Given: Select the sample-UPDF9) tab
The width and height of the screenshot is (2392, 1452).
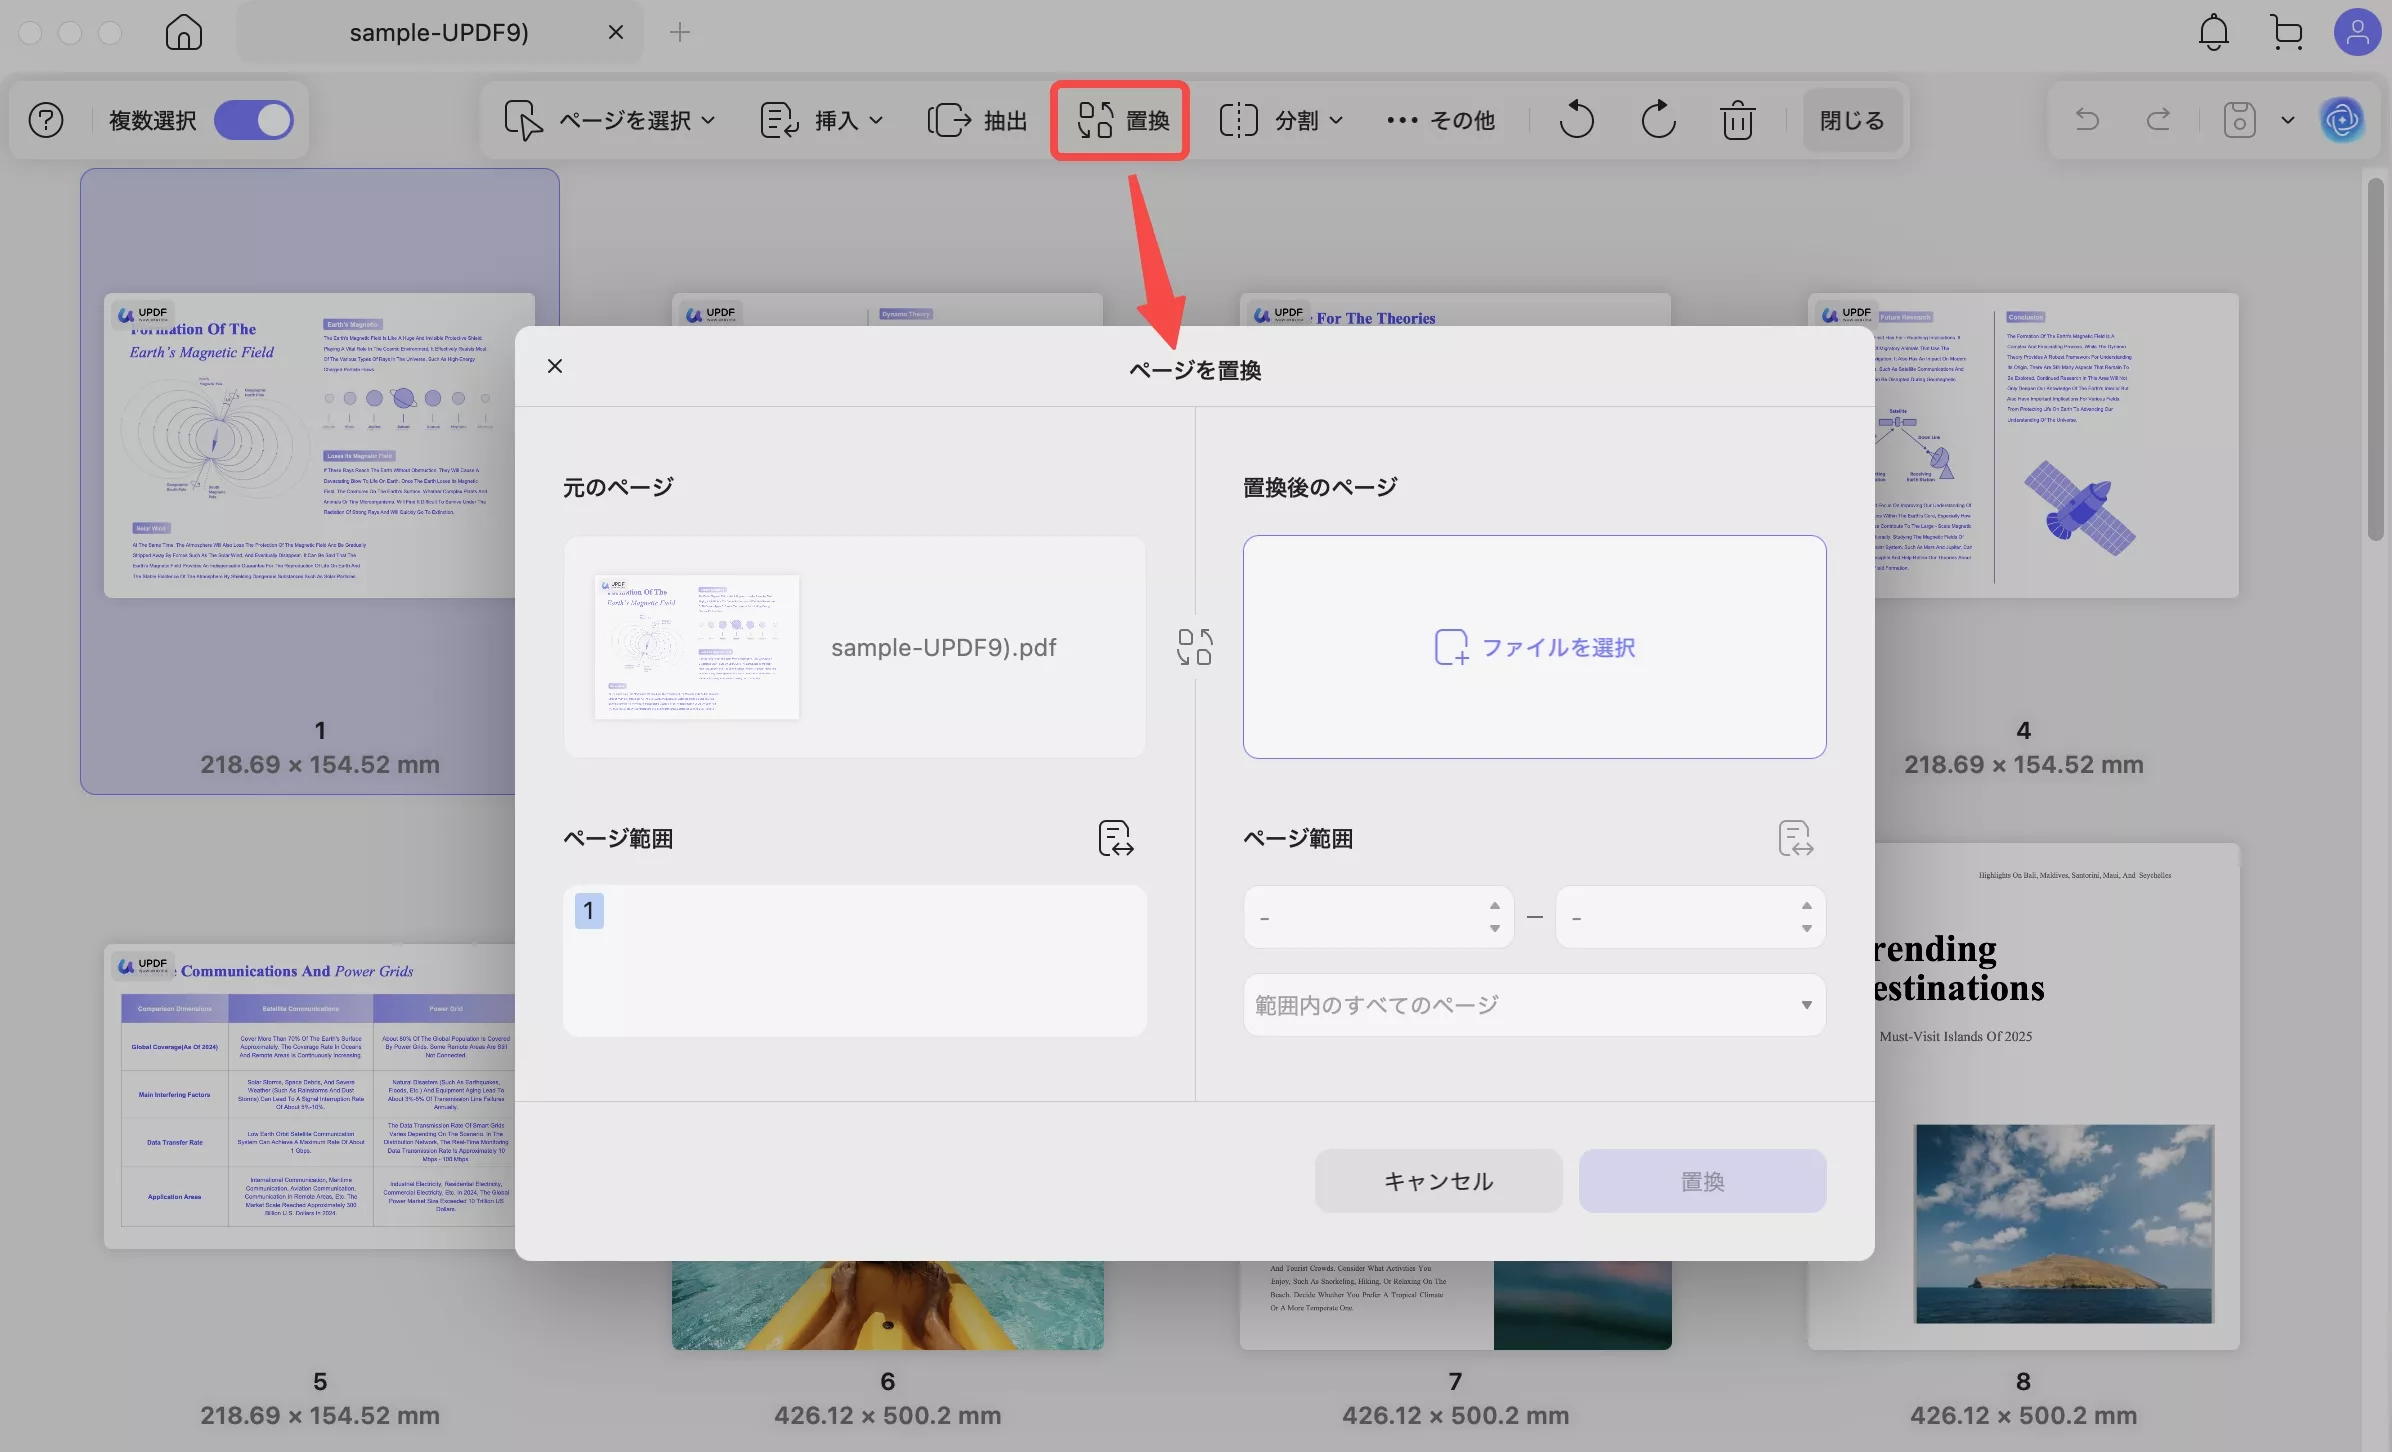Looking at the screenshot, I should pyautogui.click(x=440, y=31).
